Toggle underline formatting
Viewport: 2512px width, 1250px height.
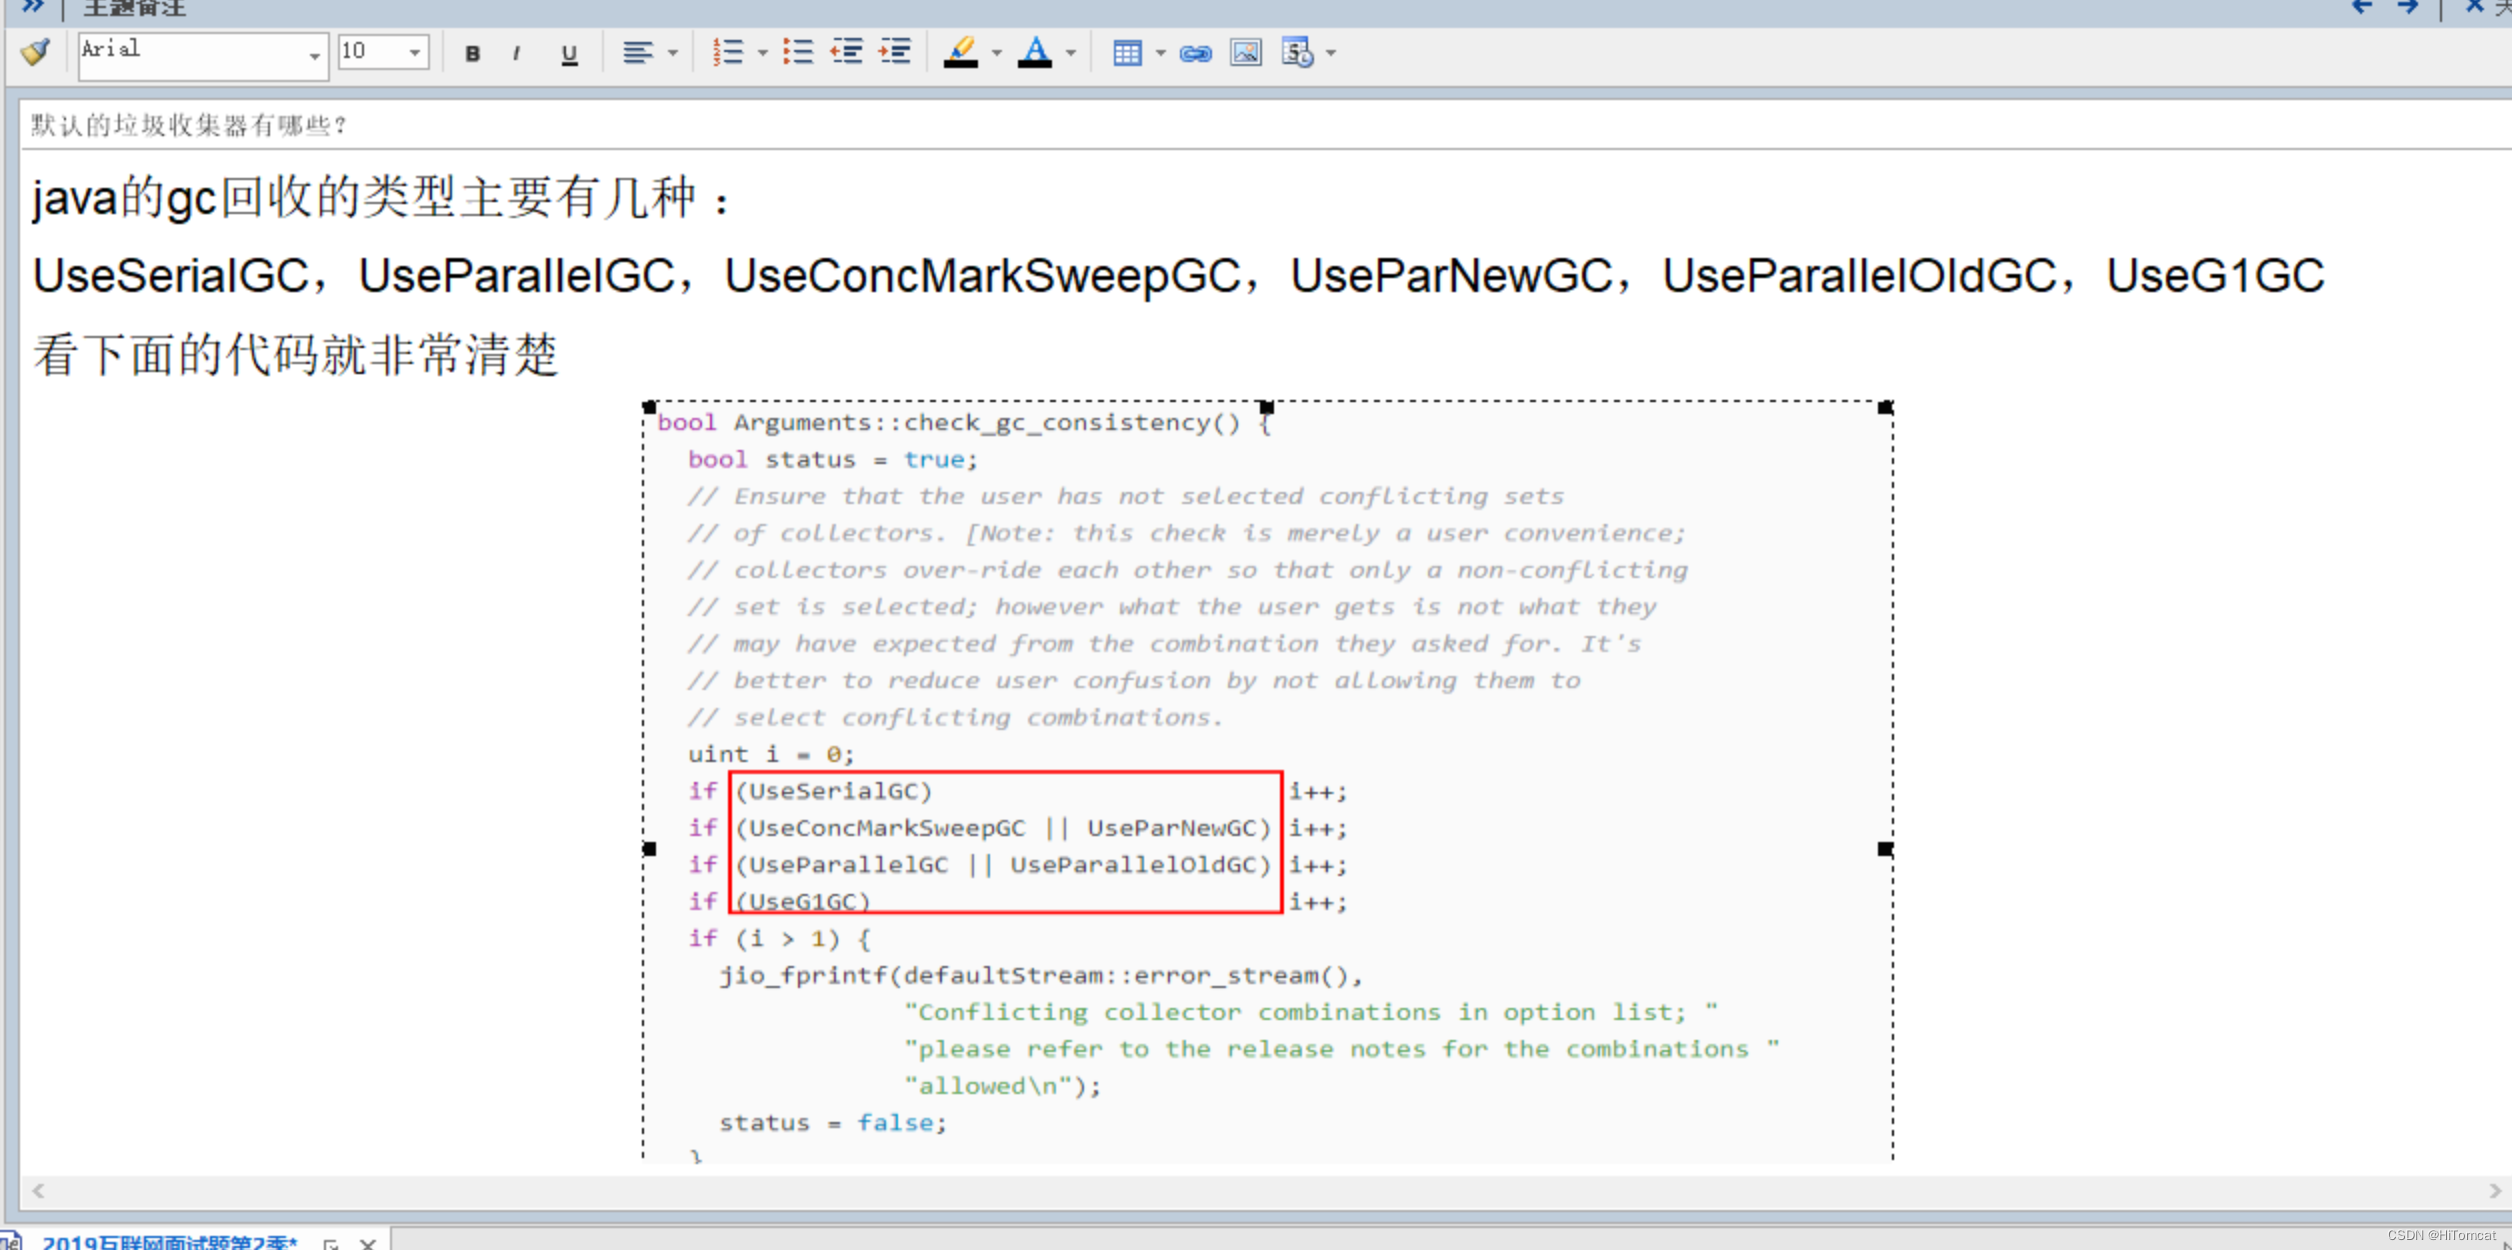click(569, 54)
